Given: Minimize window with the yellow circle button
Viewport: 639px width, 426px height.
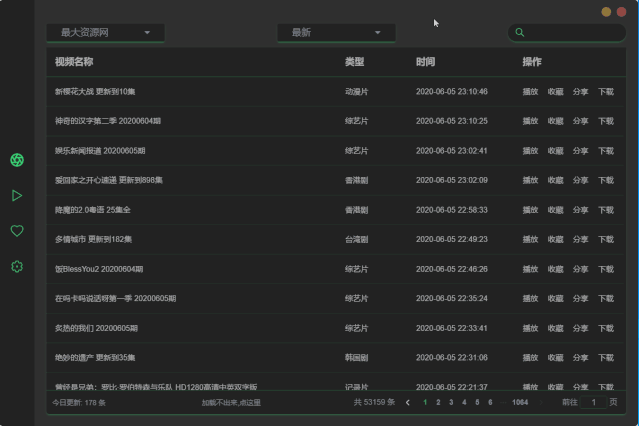Looking at the screenshot, I should (x=606, y=12).
